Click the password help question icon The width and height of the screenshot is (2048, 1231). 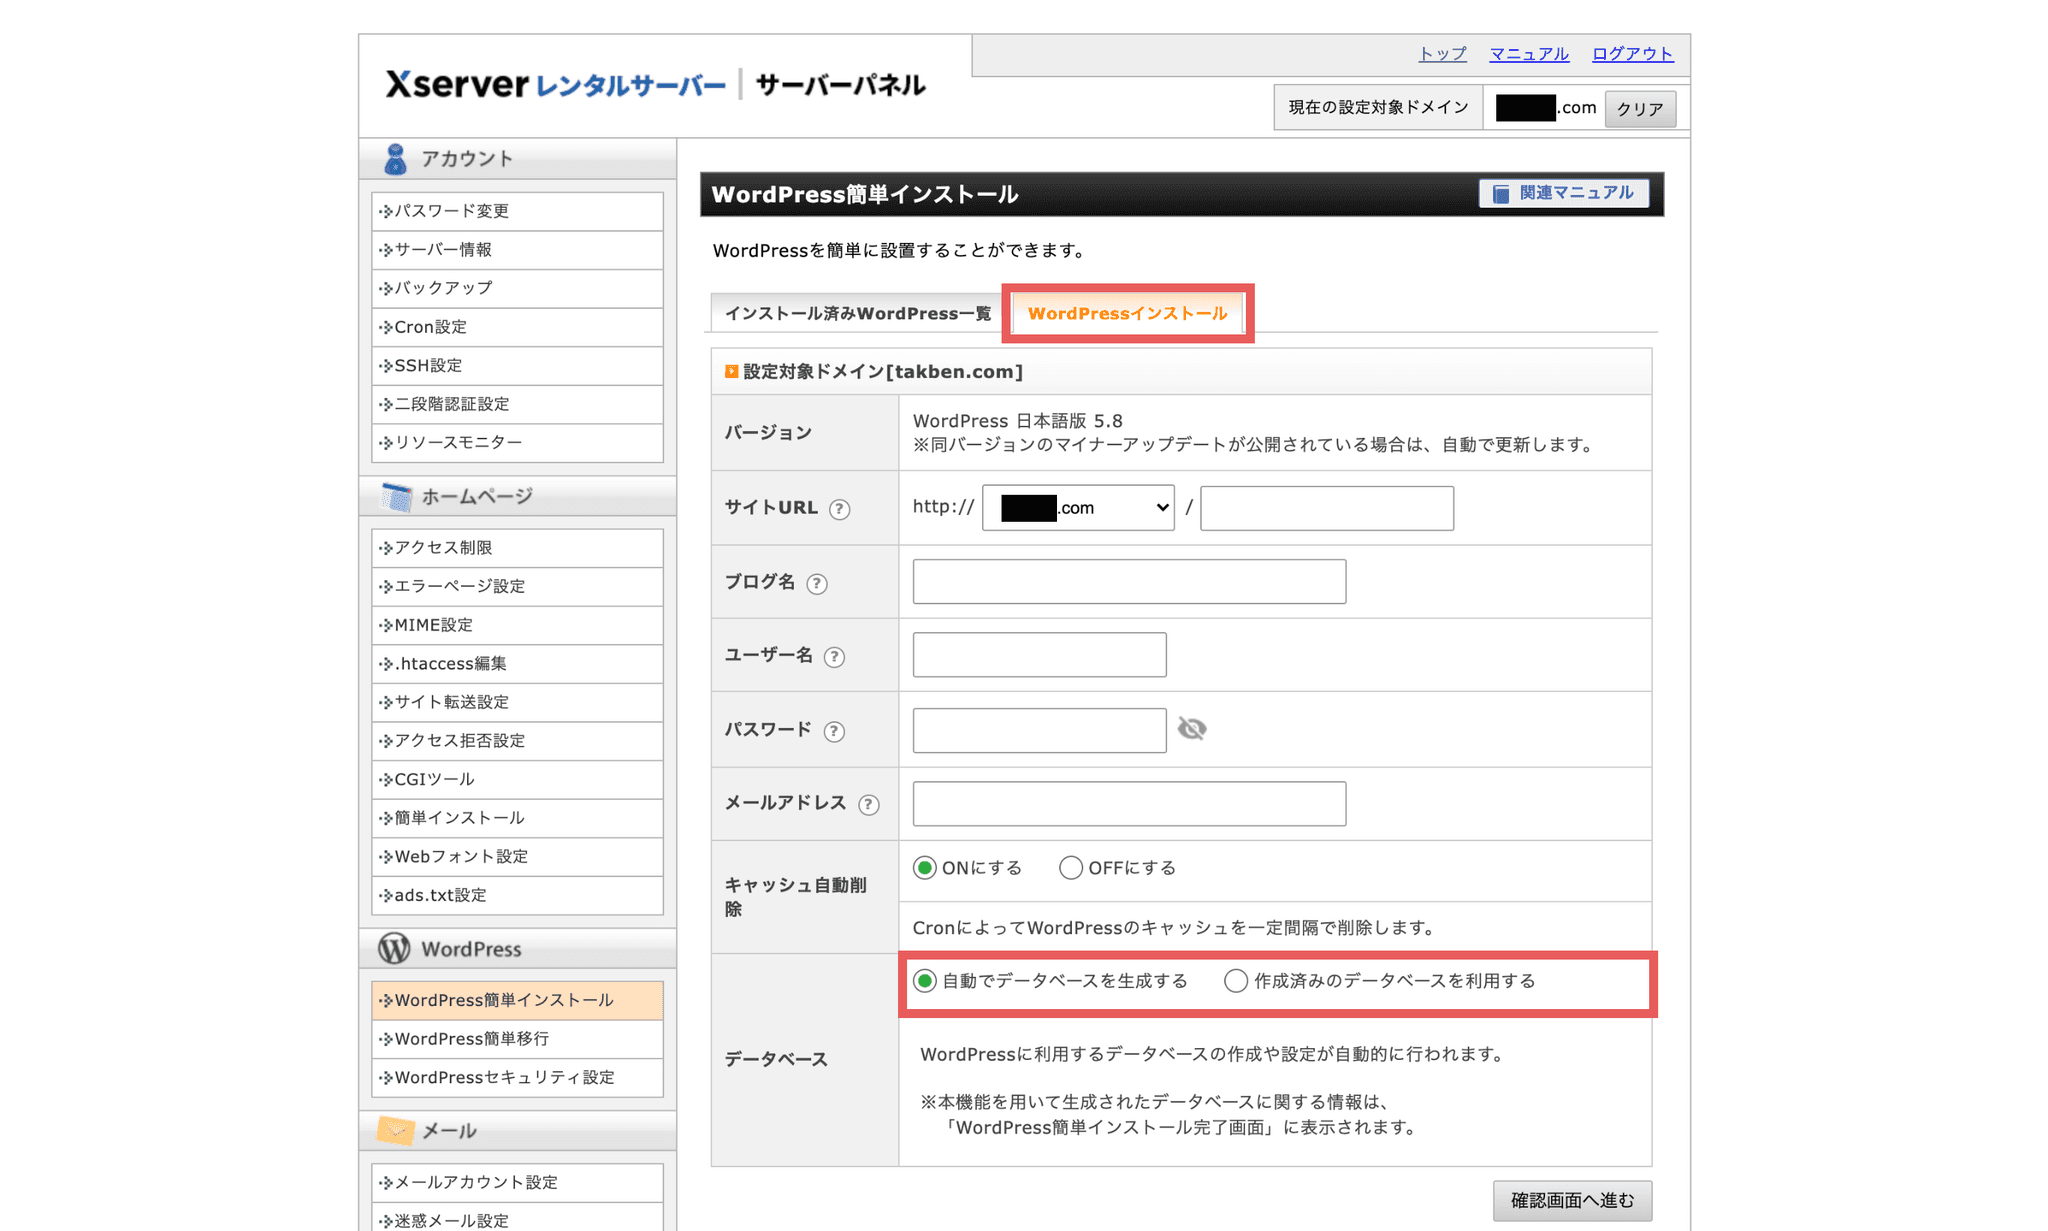pos(834,731)
